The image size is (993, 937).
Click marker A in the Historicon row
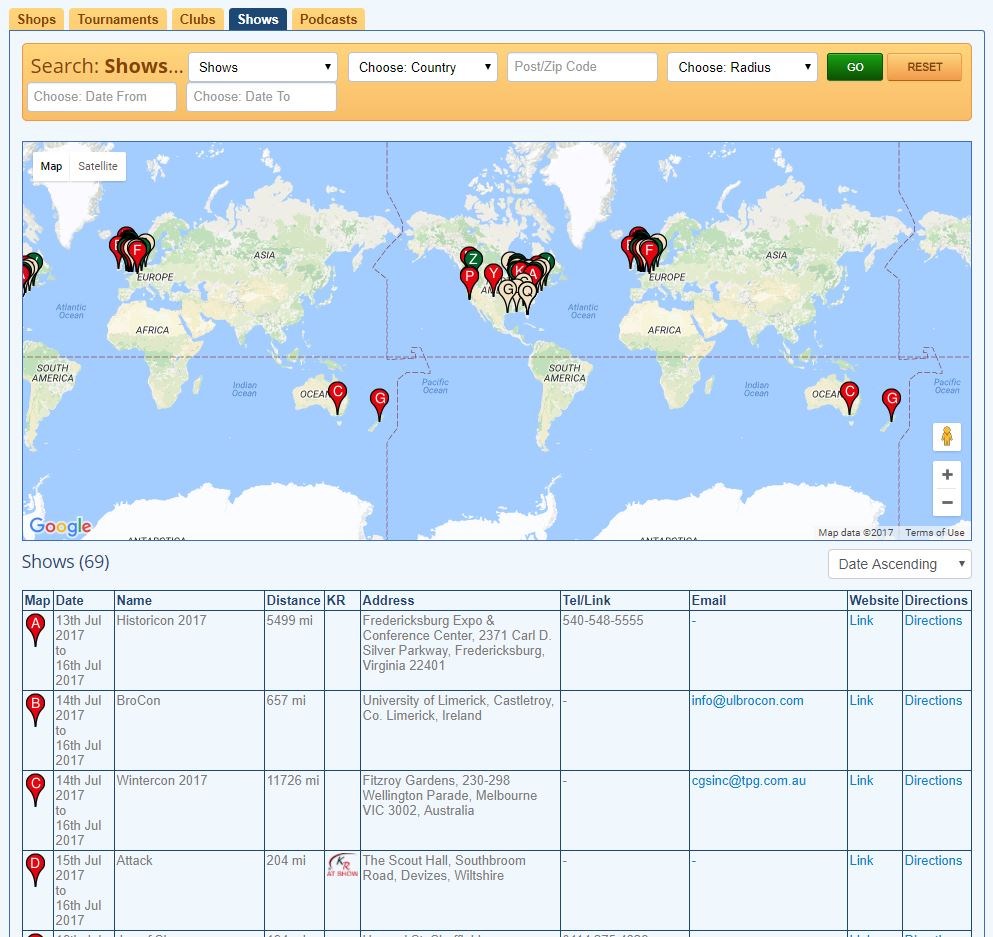click(36, 629)
